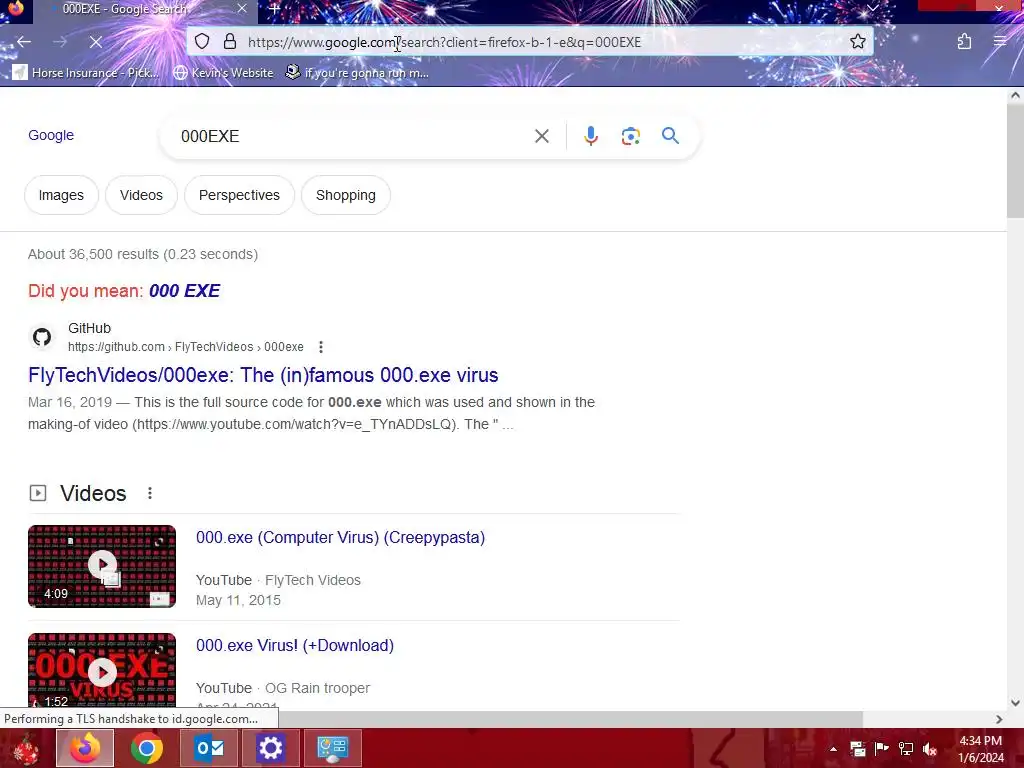
Task: Go forward using the browser forward arrow
Action: click(x=60, y=42)
